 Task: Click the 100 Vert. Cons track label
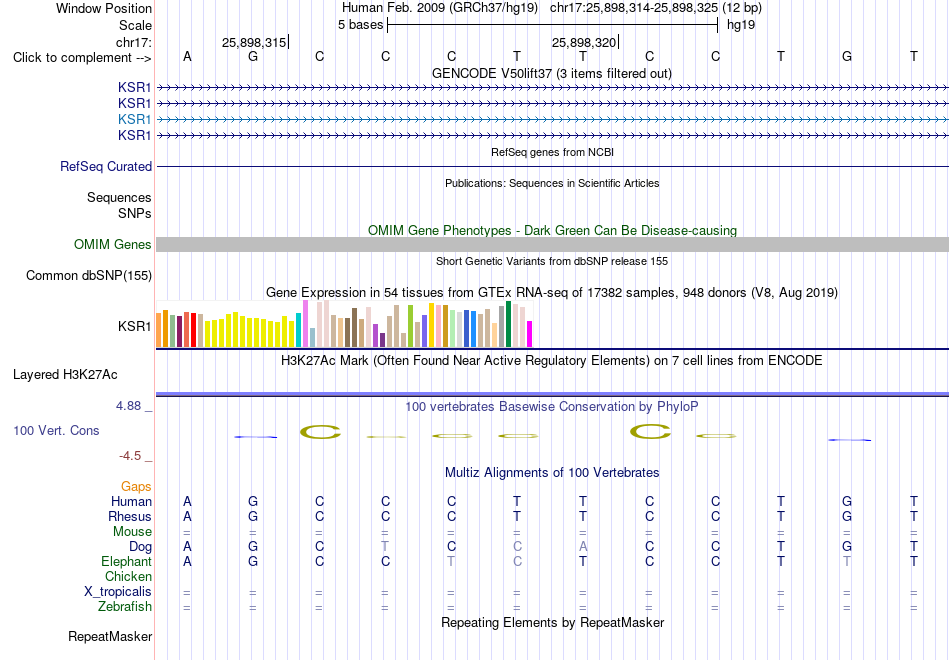56,430
